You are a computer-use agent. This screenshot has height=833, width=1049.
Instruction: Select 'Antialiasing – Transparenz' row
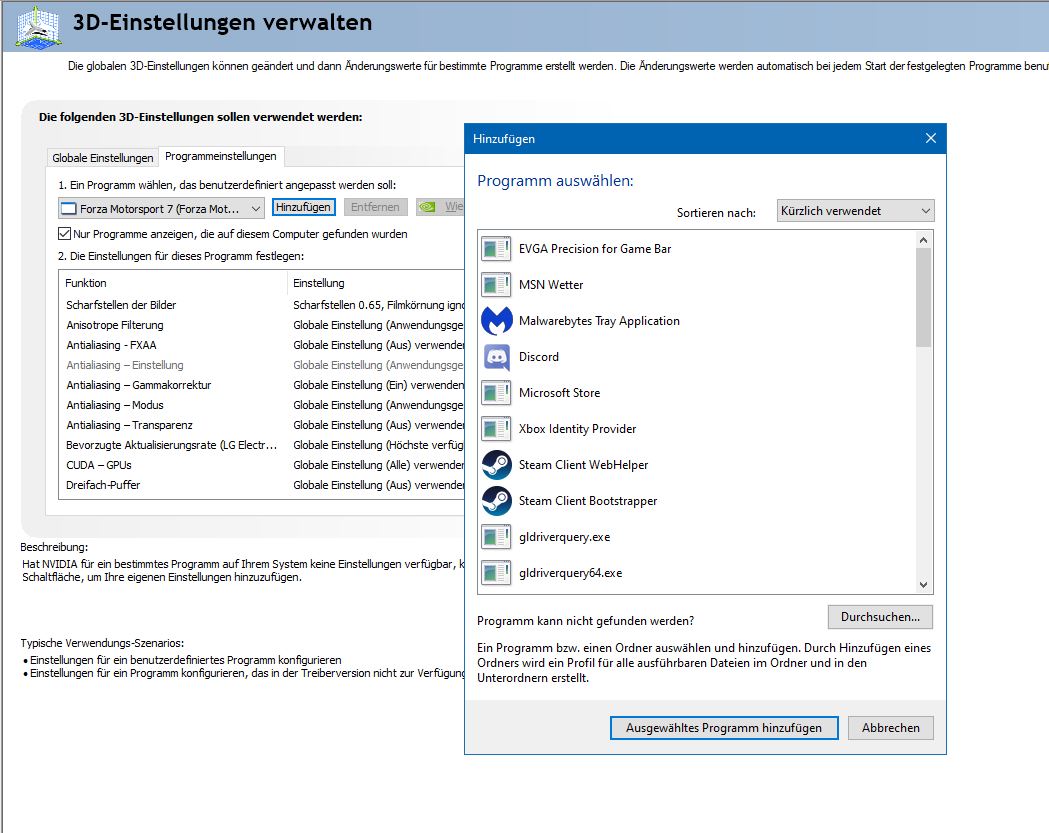pyautogui.click(x=262, y=426)
